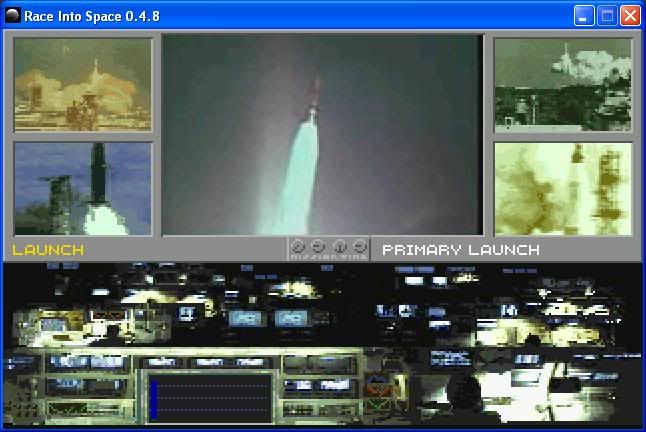The width and height of the screenshot is (646, 432).
Task: Click the Race Into Space 0.4.8 title text
Action: point(92,16)
